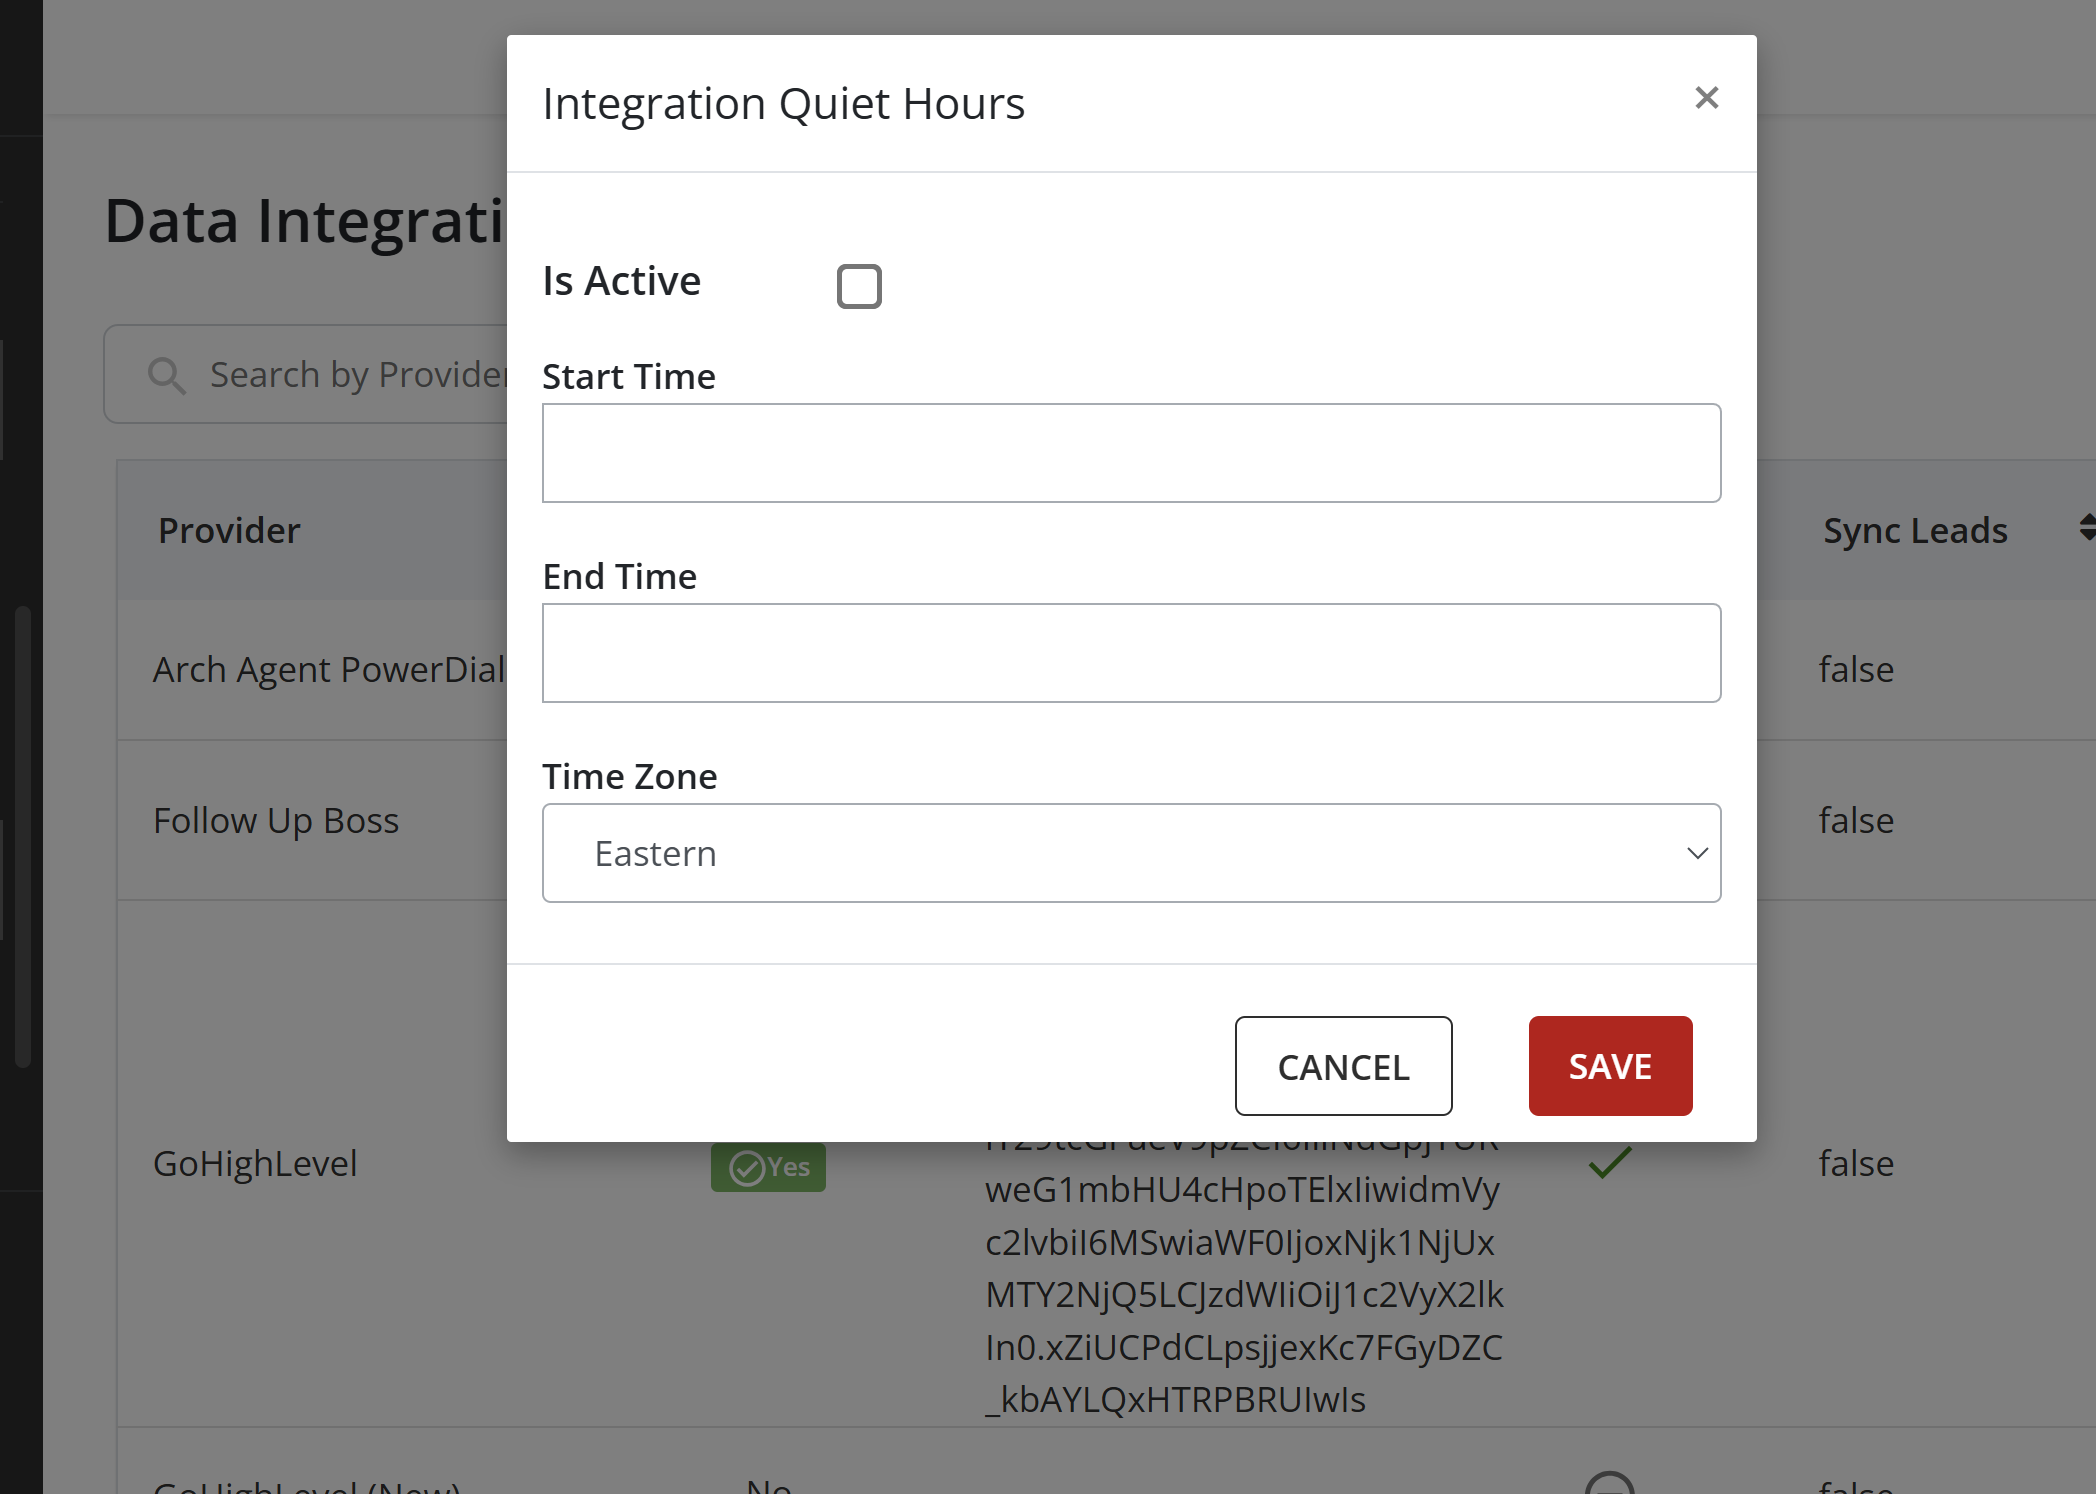Click the GoHighLevel provider name

pyautogui.click(x=255, y=1163)
